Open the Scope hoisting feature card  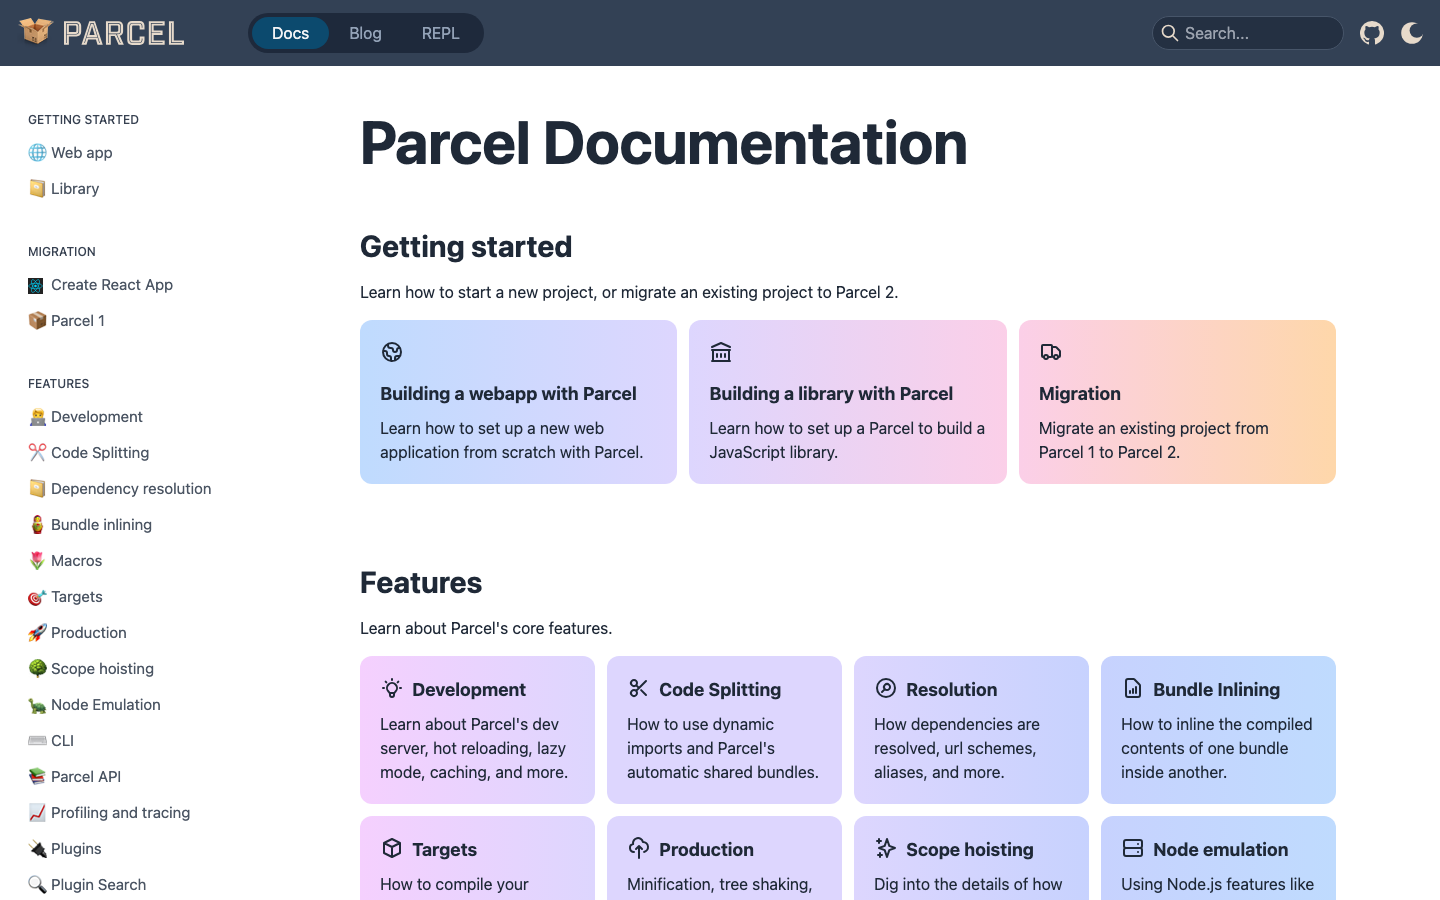pyautogui.click(x=971, y=858)
